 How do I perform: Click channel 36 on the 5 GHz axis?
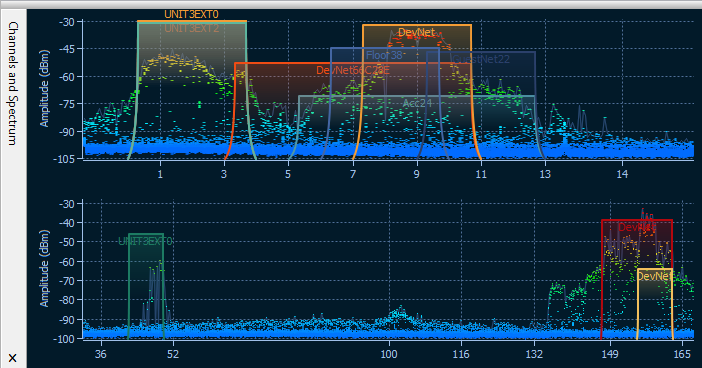(x=101, y=354)
